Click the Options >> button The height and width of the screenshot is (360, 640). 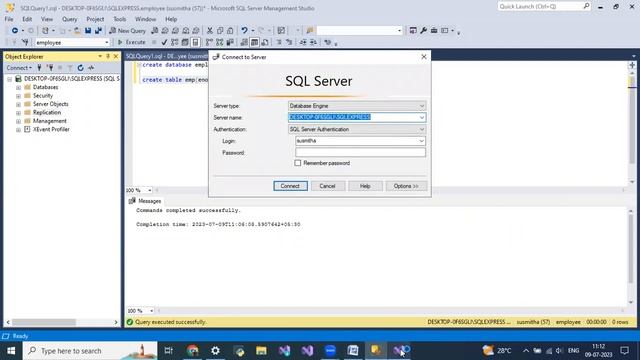point(406,186)
